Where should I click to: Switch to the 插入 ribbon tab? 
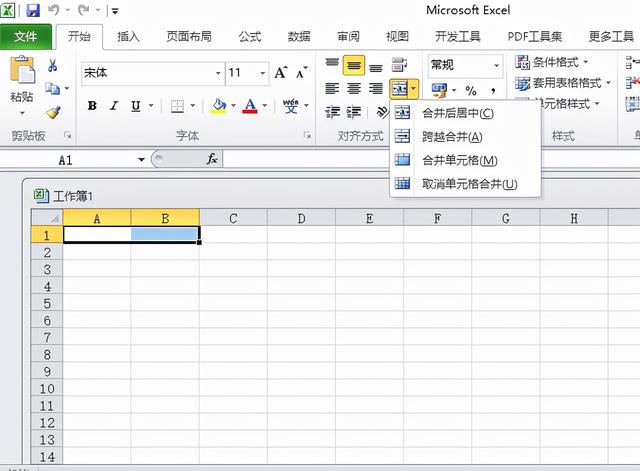128,37
